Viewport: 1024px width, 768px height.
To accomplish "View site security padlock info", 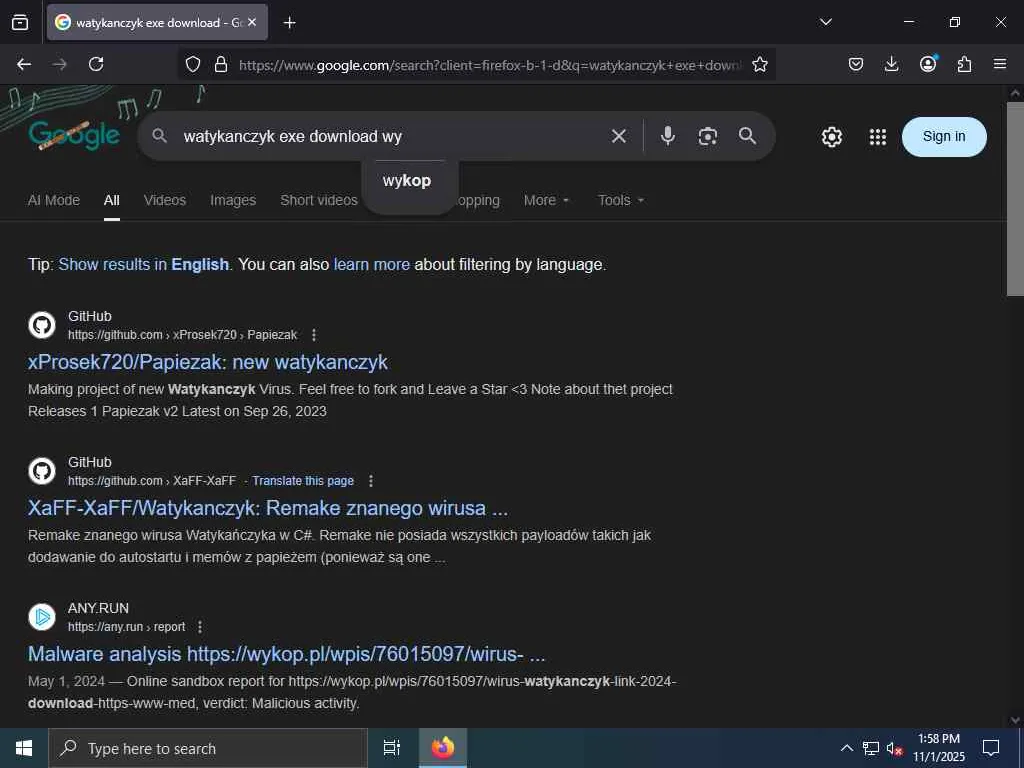I will coord(221,64).
